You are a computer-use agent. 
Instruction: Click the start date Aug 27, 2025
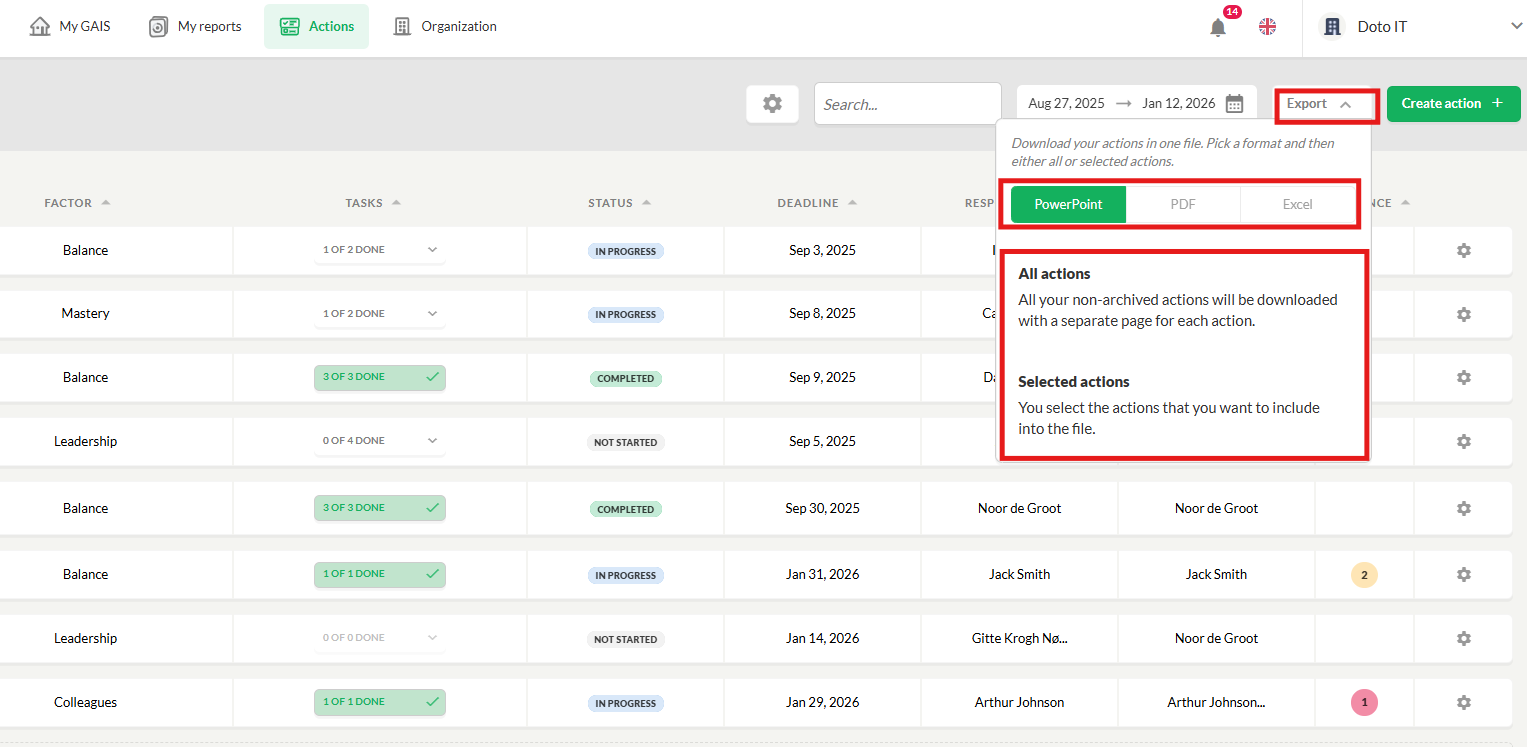click(1066, 104)
